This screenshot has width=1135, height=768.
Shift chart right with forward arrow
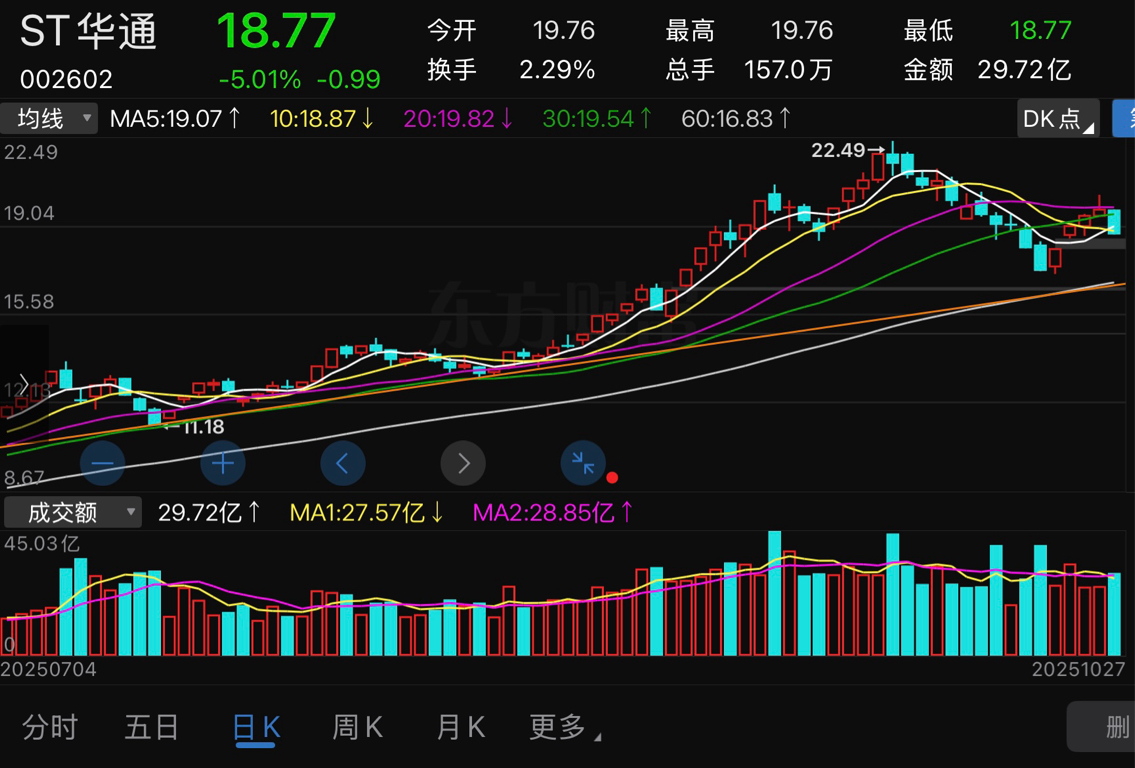[x=463, y=463]
